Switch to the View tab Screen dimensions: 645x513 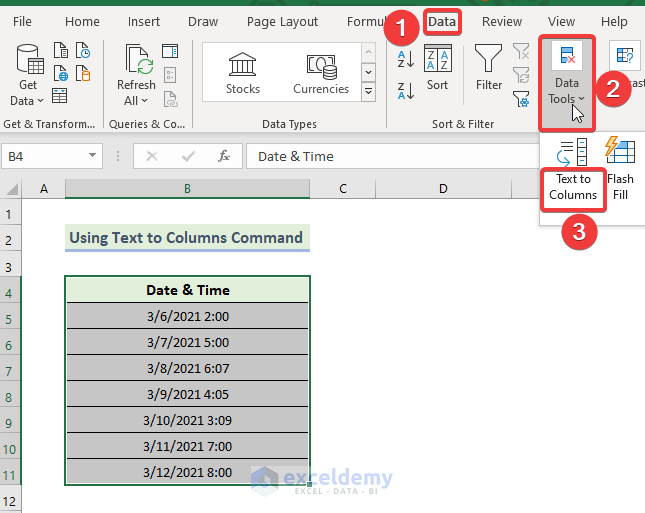click(561, 21)
